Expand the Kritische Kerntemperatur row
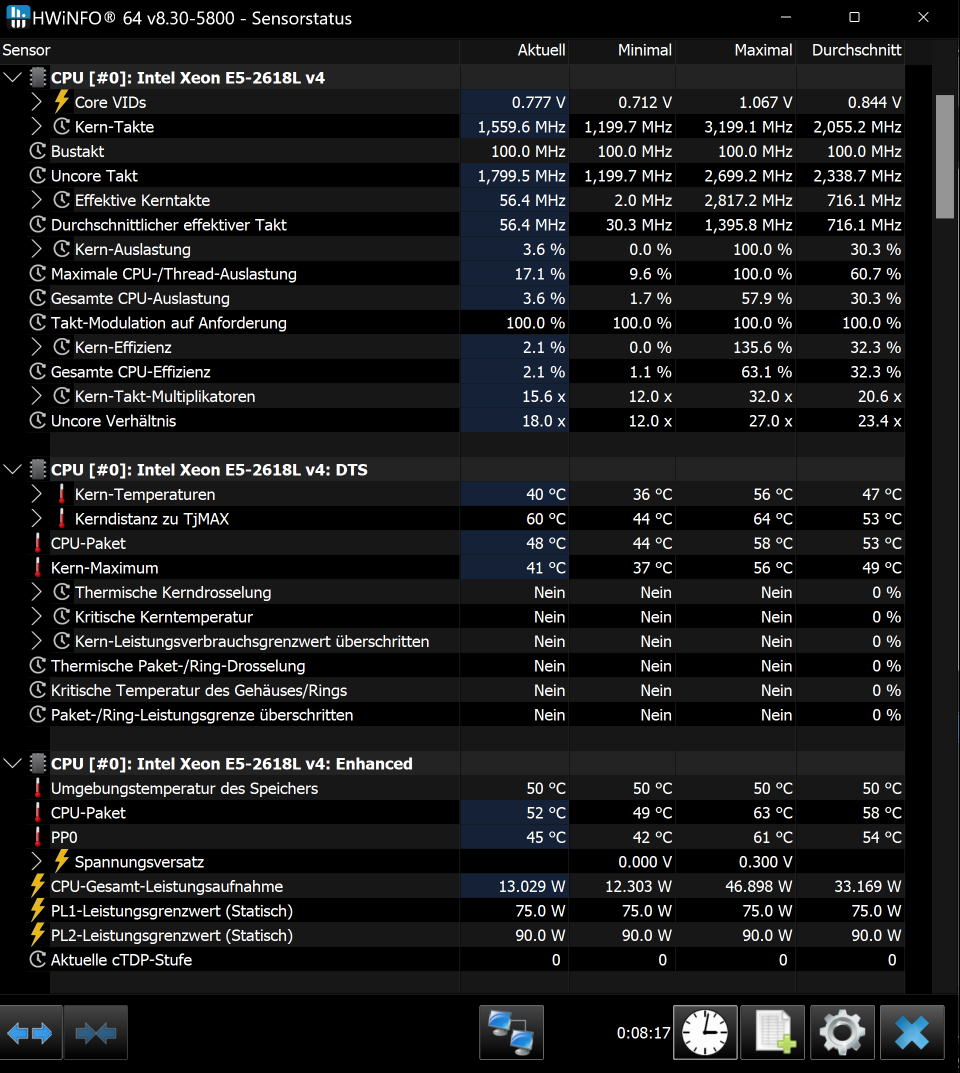960x1073 pixels. (36, 617)
